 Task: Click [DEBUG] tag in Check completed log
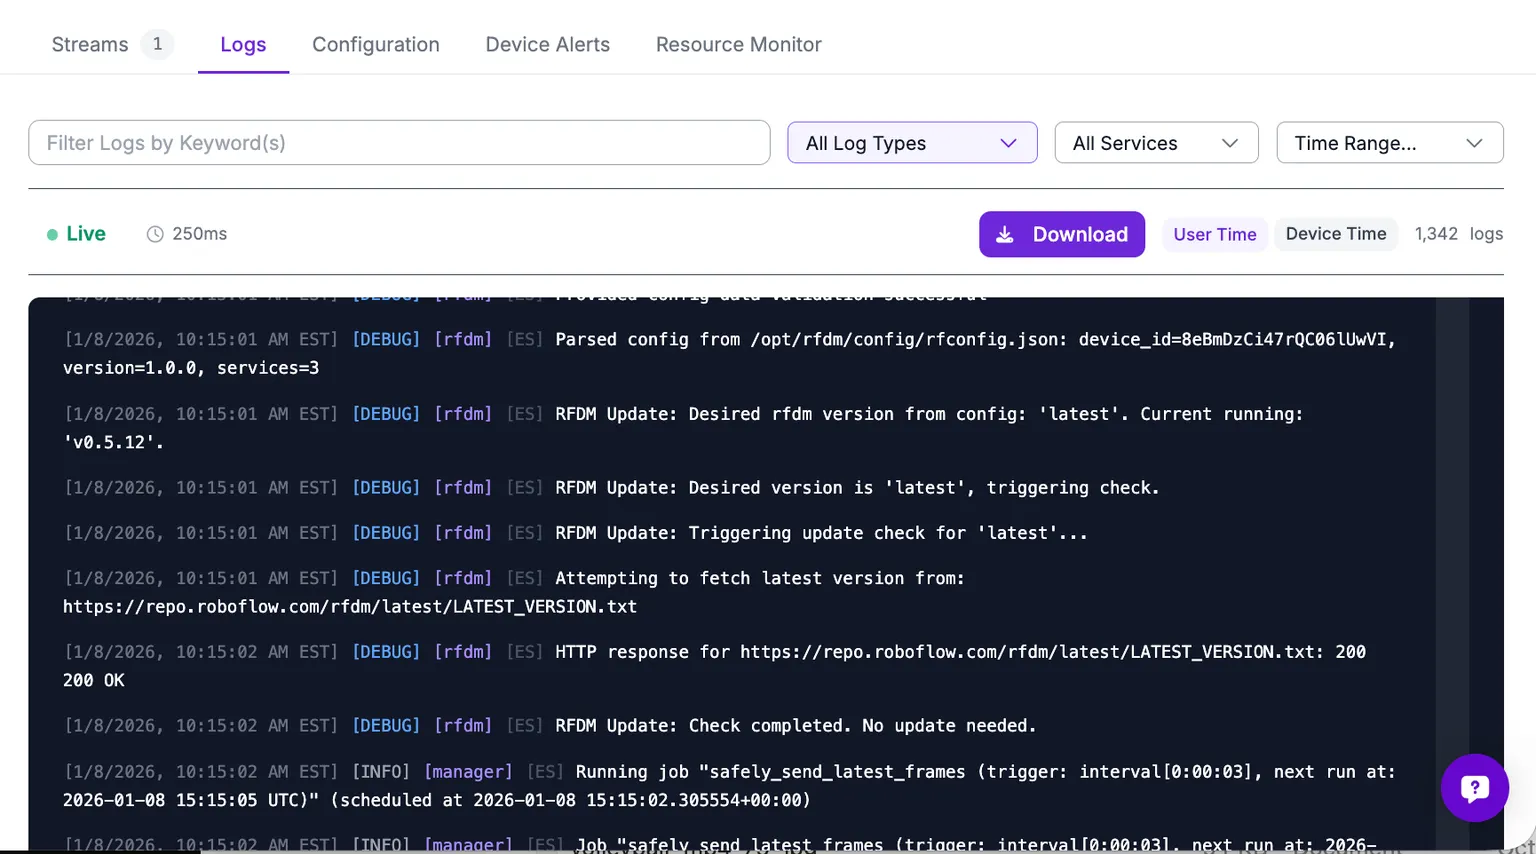(386, 726)
